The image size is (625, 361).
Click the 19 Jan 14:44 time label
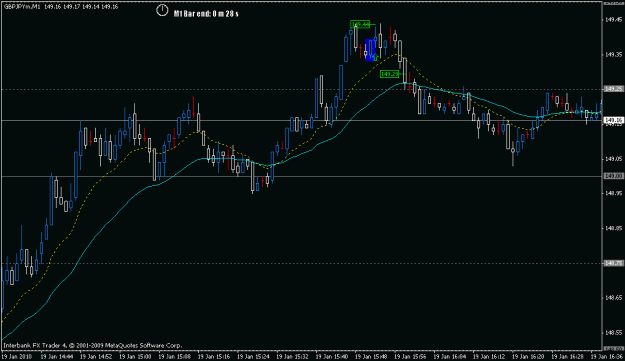57,356
